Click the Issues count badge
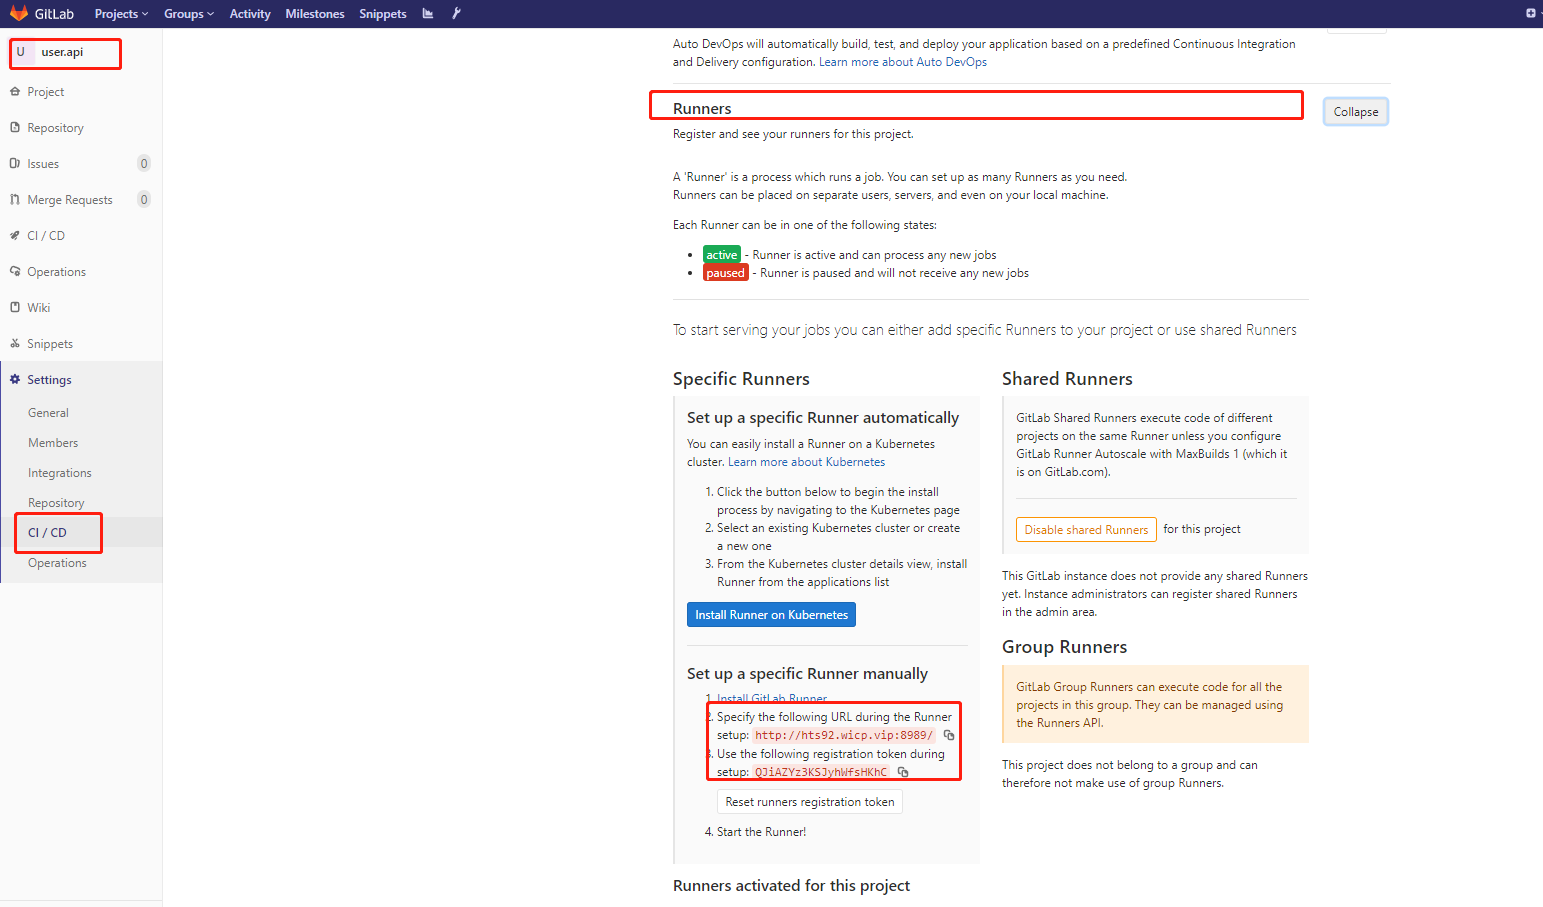This screenshot has width=1543, height=907. point(144,164)
